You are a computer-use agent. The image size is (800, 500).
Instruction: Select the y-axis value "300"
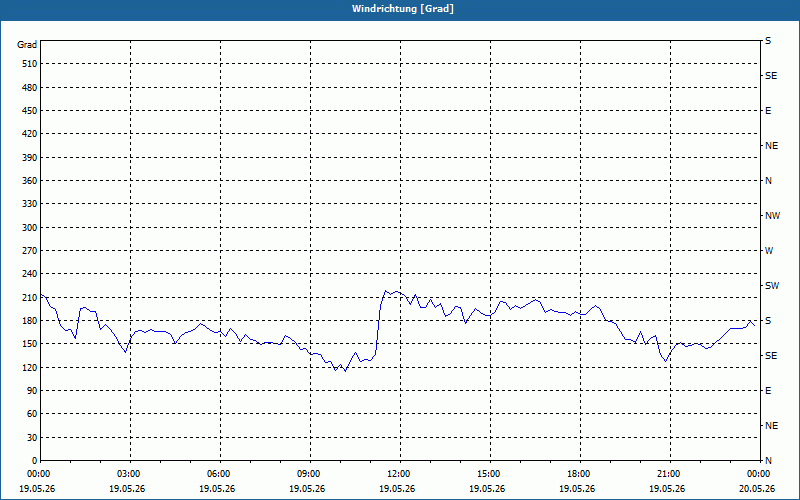(x=30, y=228)
